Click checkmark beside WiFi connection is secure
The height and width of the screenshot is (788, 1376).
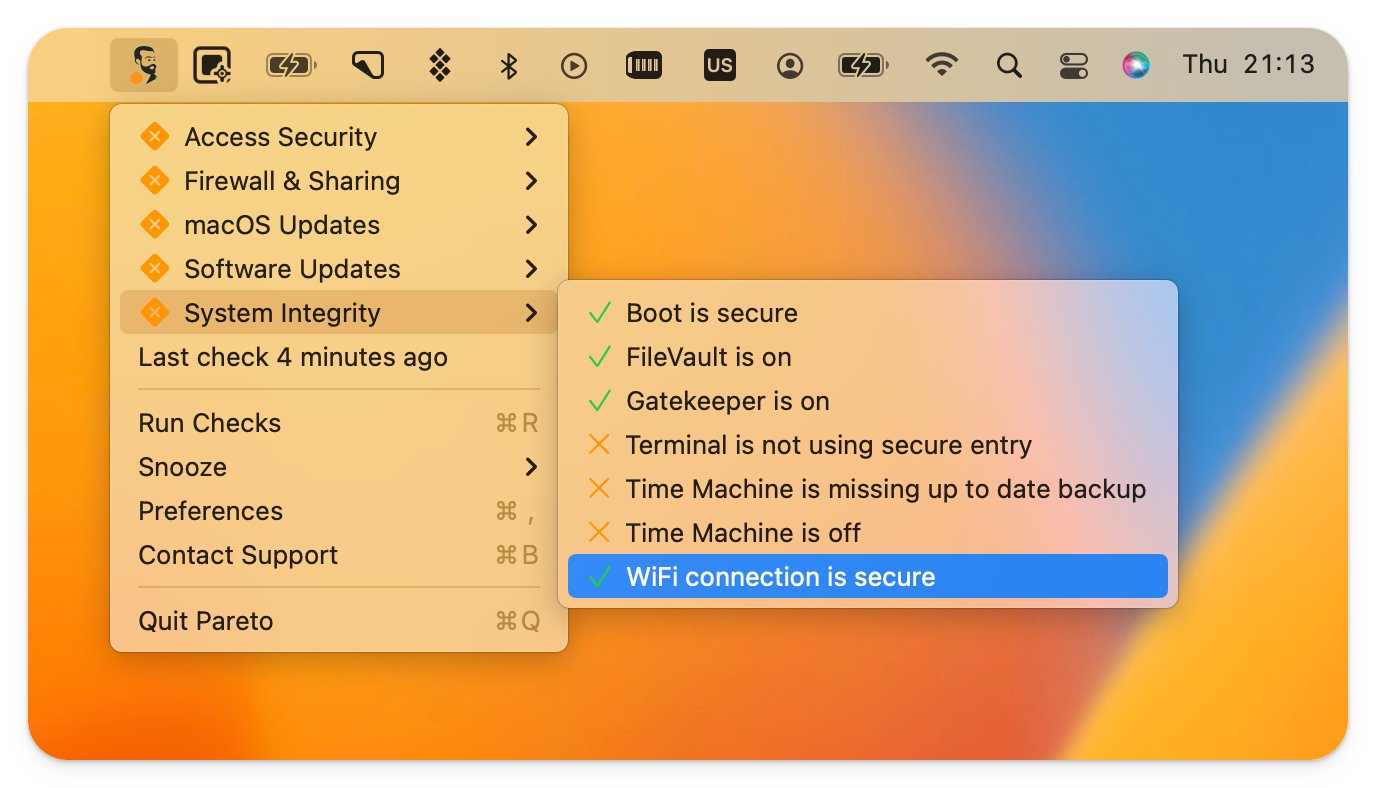[x=599, y=577]
